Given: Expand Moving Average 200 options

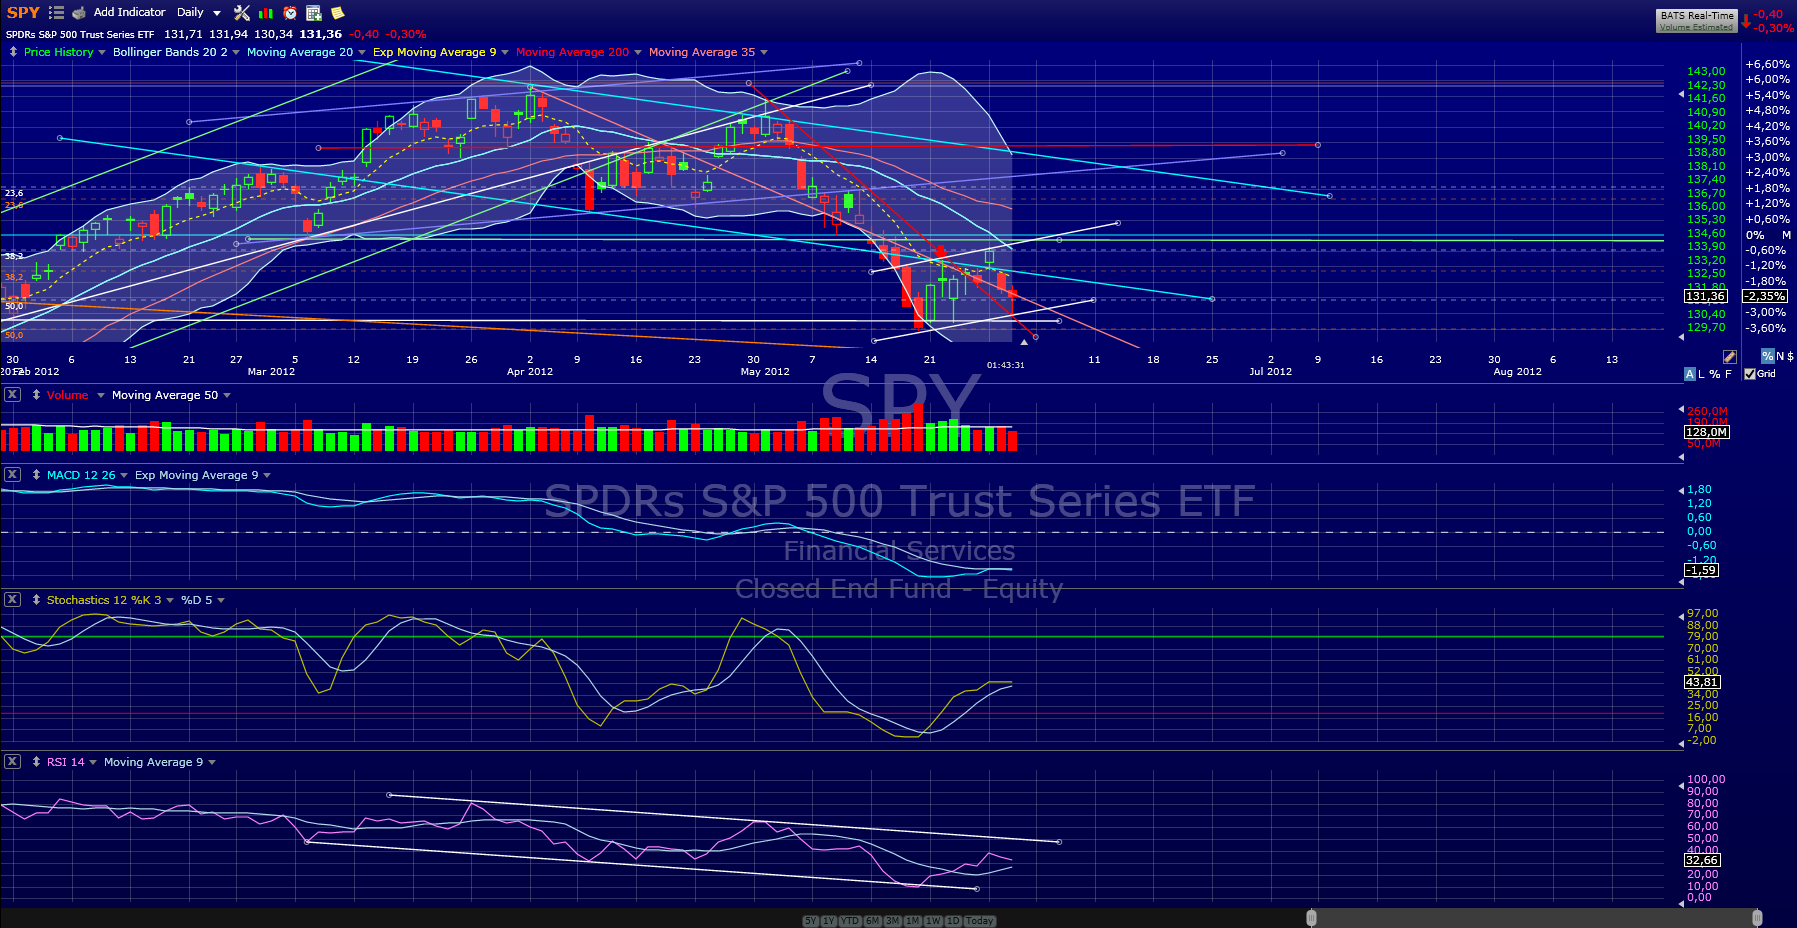Looking at the screenshot, I should 638,53.
